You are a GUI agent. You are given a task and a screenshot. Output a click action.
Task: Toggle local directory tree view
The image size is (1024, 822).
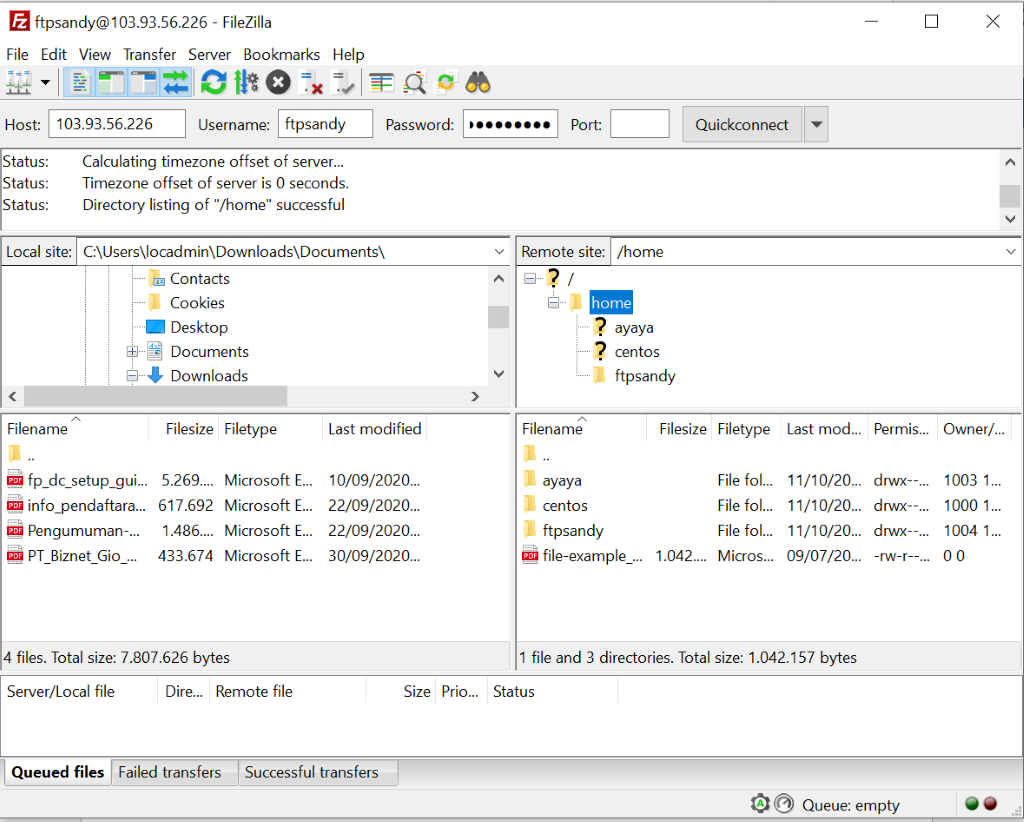tap(112, 83)
